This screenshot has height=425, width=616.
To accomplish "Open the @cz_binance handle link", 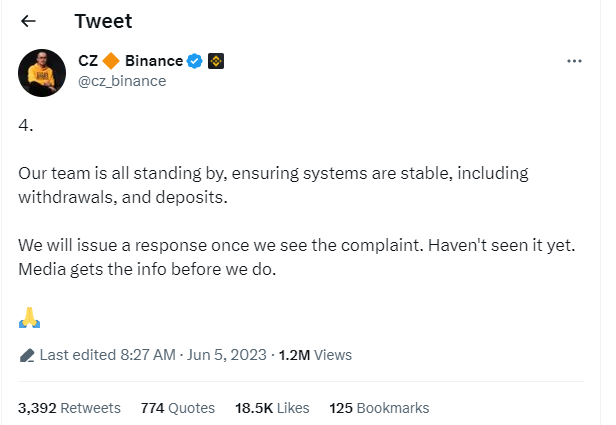I will (122, 81).
